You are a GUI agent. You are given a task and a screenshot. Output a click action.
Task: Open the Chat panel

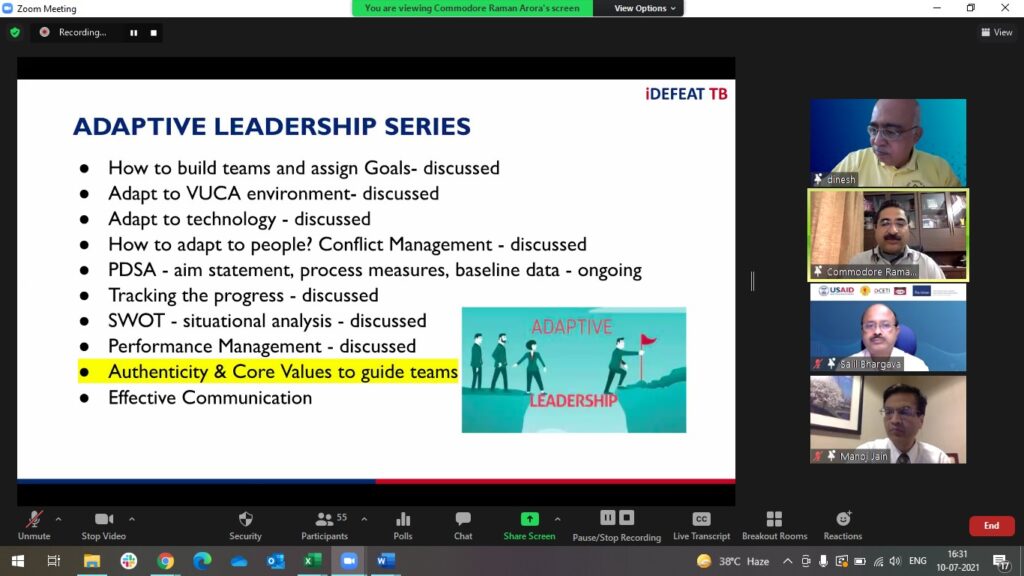click(463, 523)
